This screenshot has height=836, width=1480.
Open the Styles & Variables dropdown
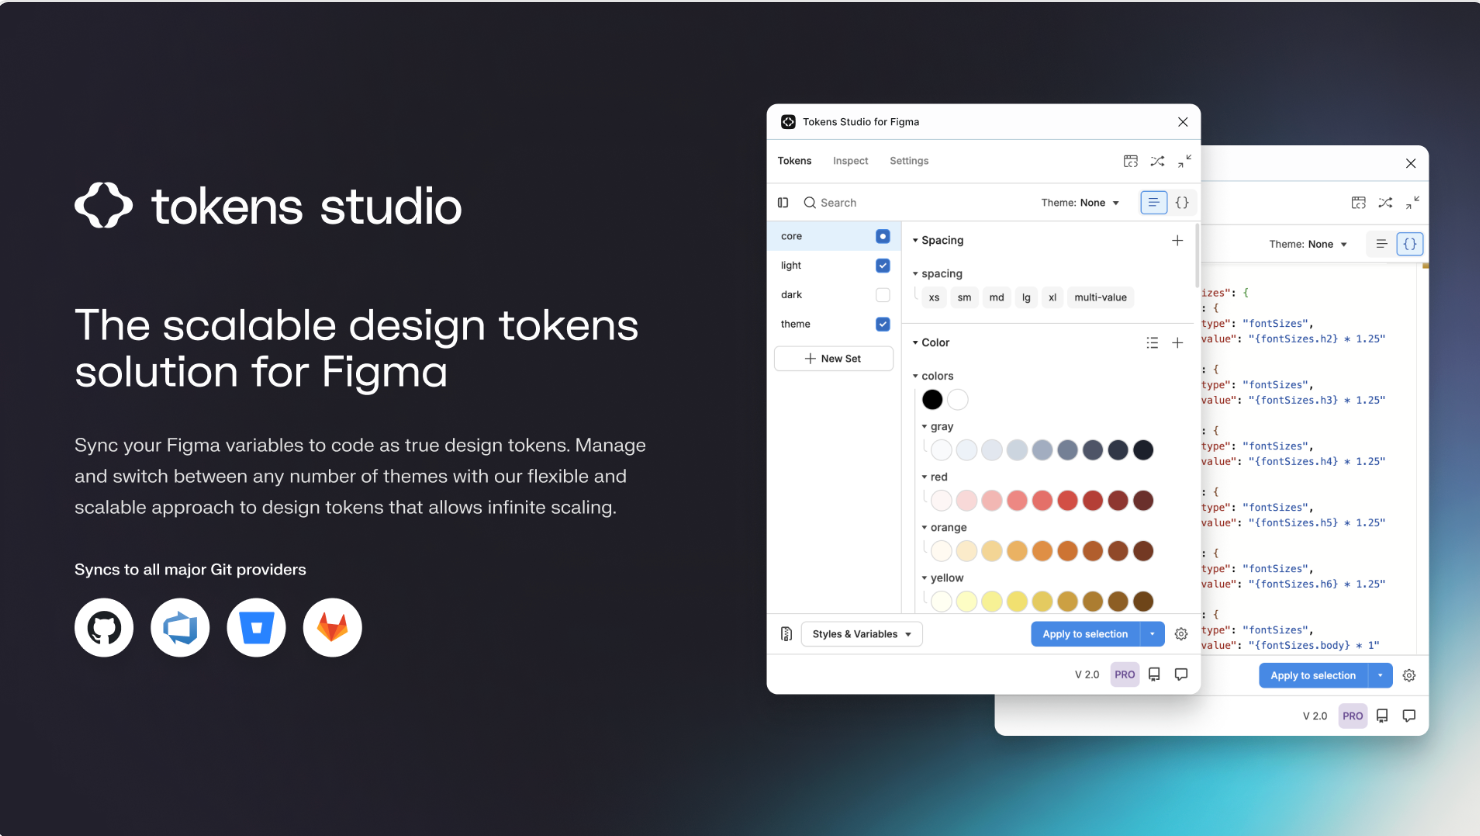click(861, 634)
